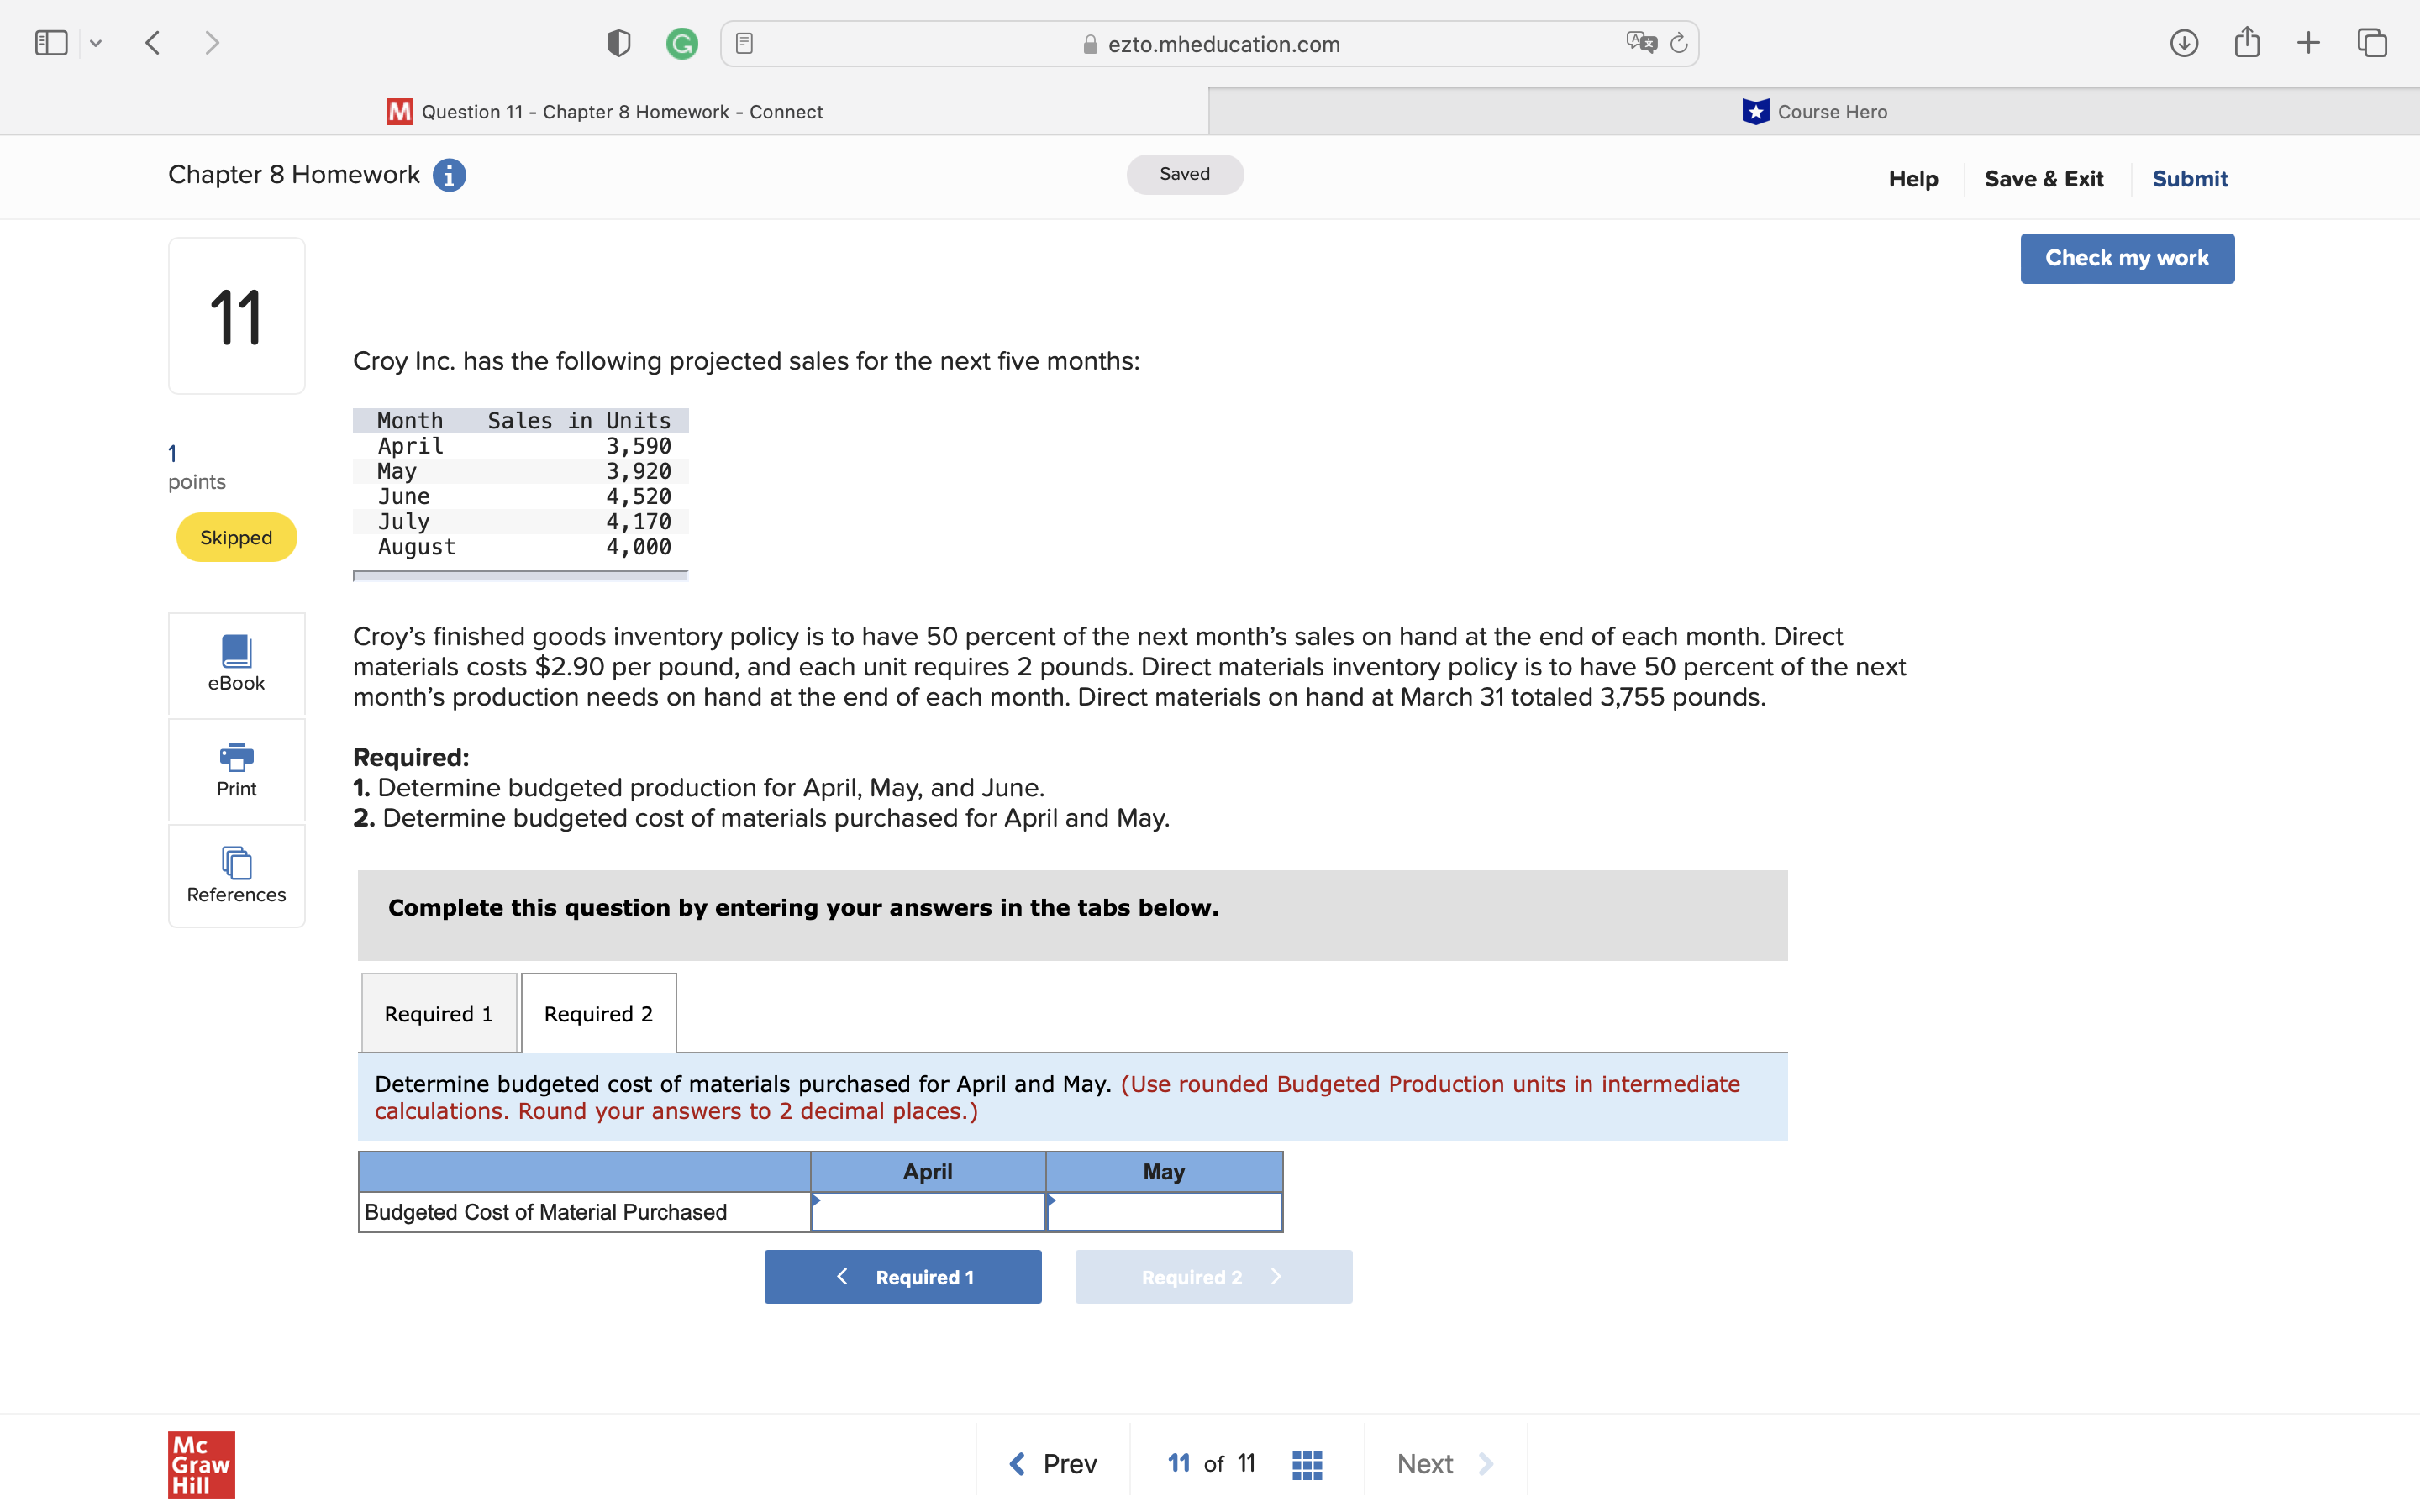The height and width of the screenshot is (1512, 2420).
Task: Click Check my work button
Action: point(2126,258)
